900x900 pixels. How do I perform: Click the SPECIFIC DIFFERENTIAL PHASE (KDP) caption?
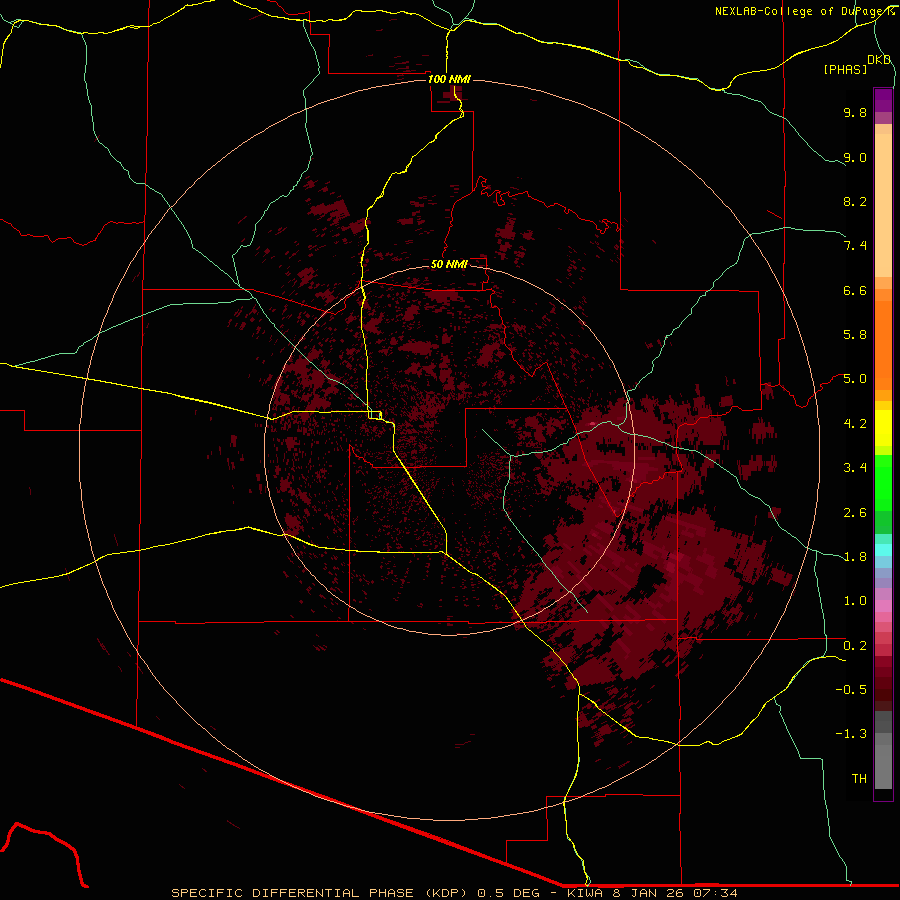click(x=320, y=893)
